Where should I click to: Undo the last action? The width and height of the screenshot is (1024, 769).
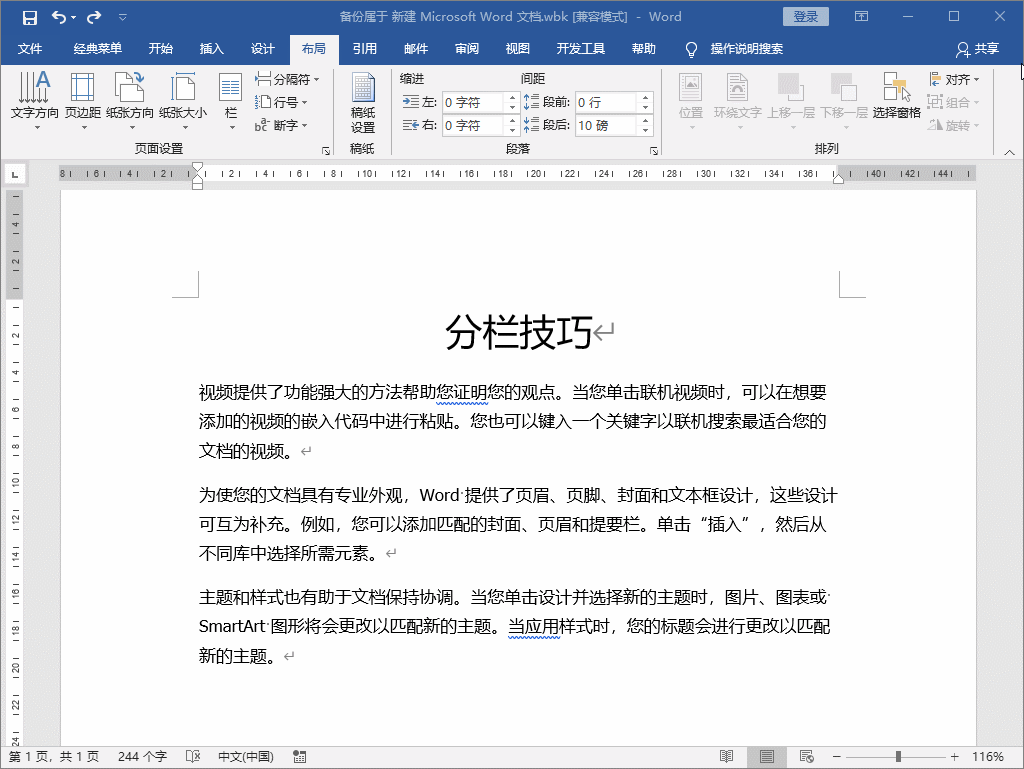click(x=59, y=17)
